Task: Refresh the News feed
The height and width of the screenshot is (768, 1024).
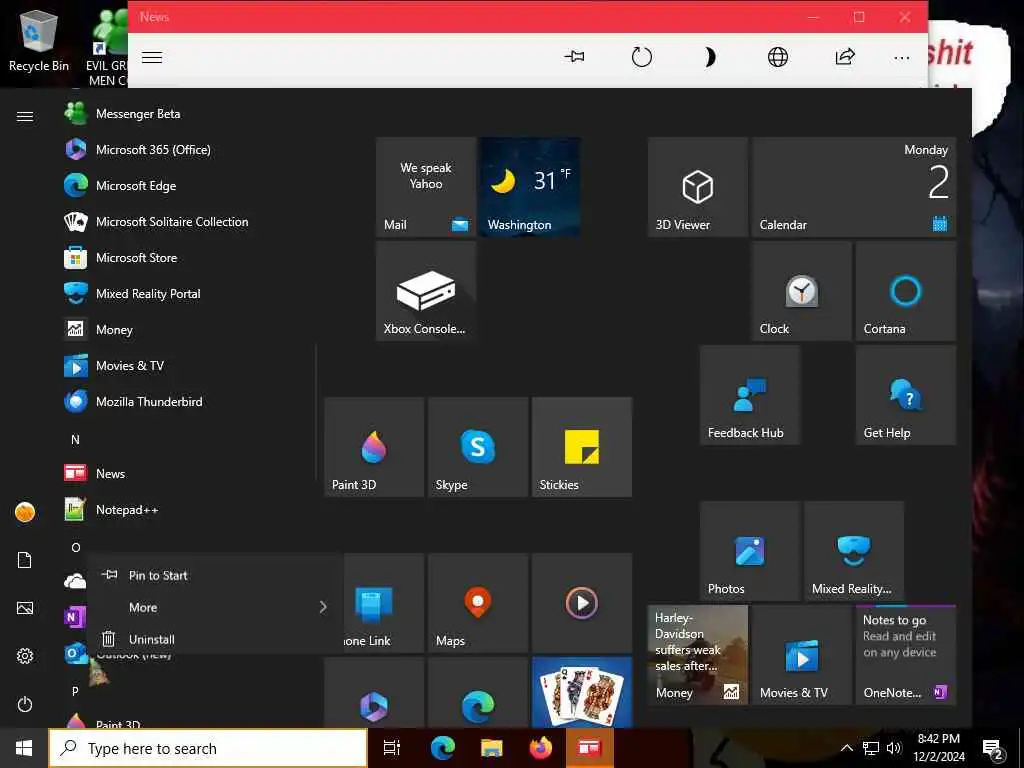Action: pos(641,57)
